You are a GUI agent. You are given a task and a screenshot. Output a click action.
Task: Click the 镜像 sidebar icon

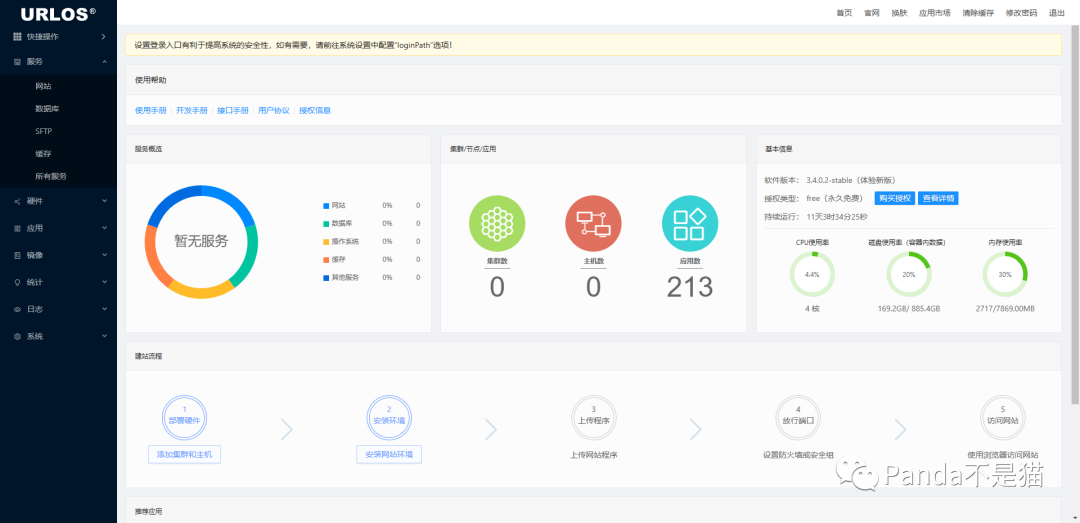[18, 255]
